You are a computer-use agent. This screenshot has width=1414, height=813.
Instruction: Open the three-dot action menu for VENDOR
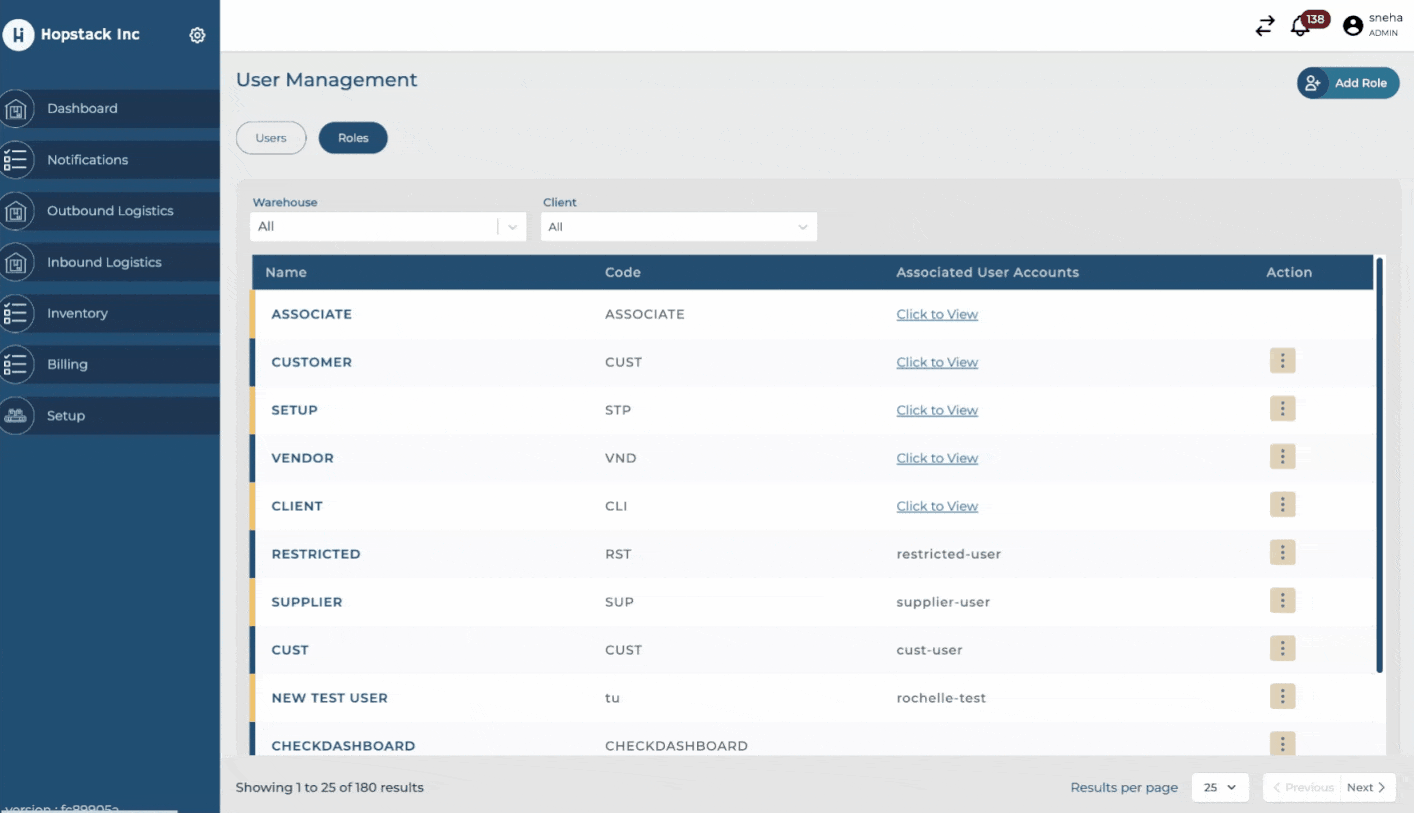1282,457
